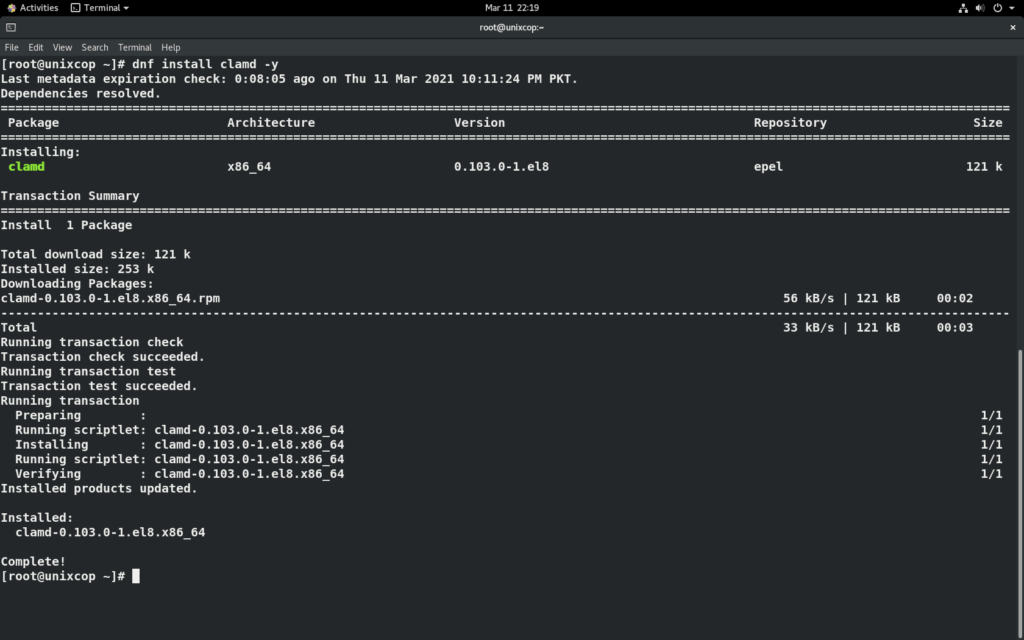Screen dimensions: 1024x640
Task: Expand the system menu arrow beside power icon
Action: (x=1012, y=8)
